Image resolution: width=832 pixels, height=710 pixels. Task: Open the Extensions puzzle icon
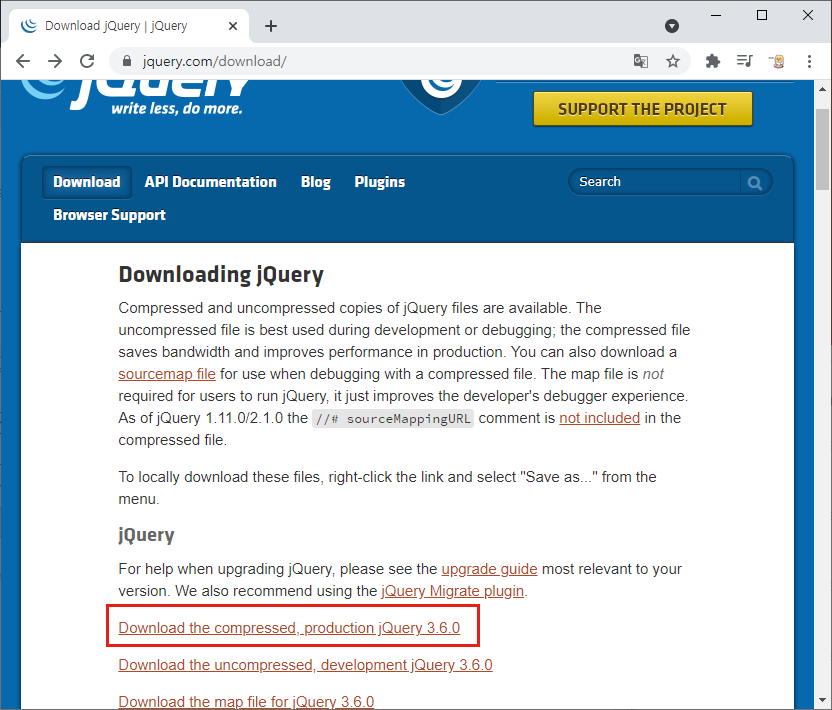[x=713, y=61]
